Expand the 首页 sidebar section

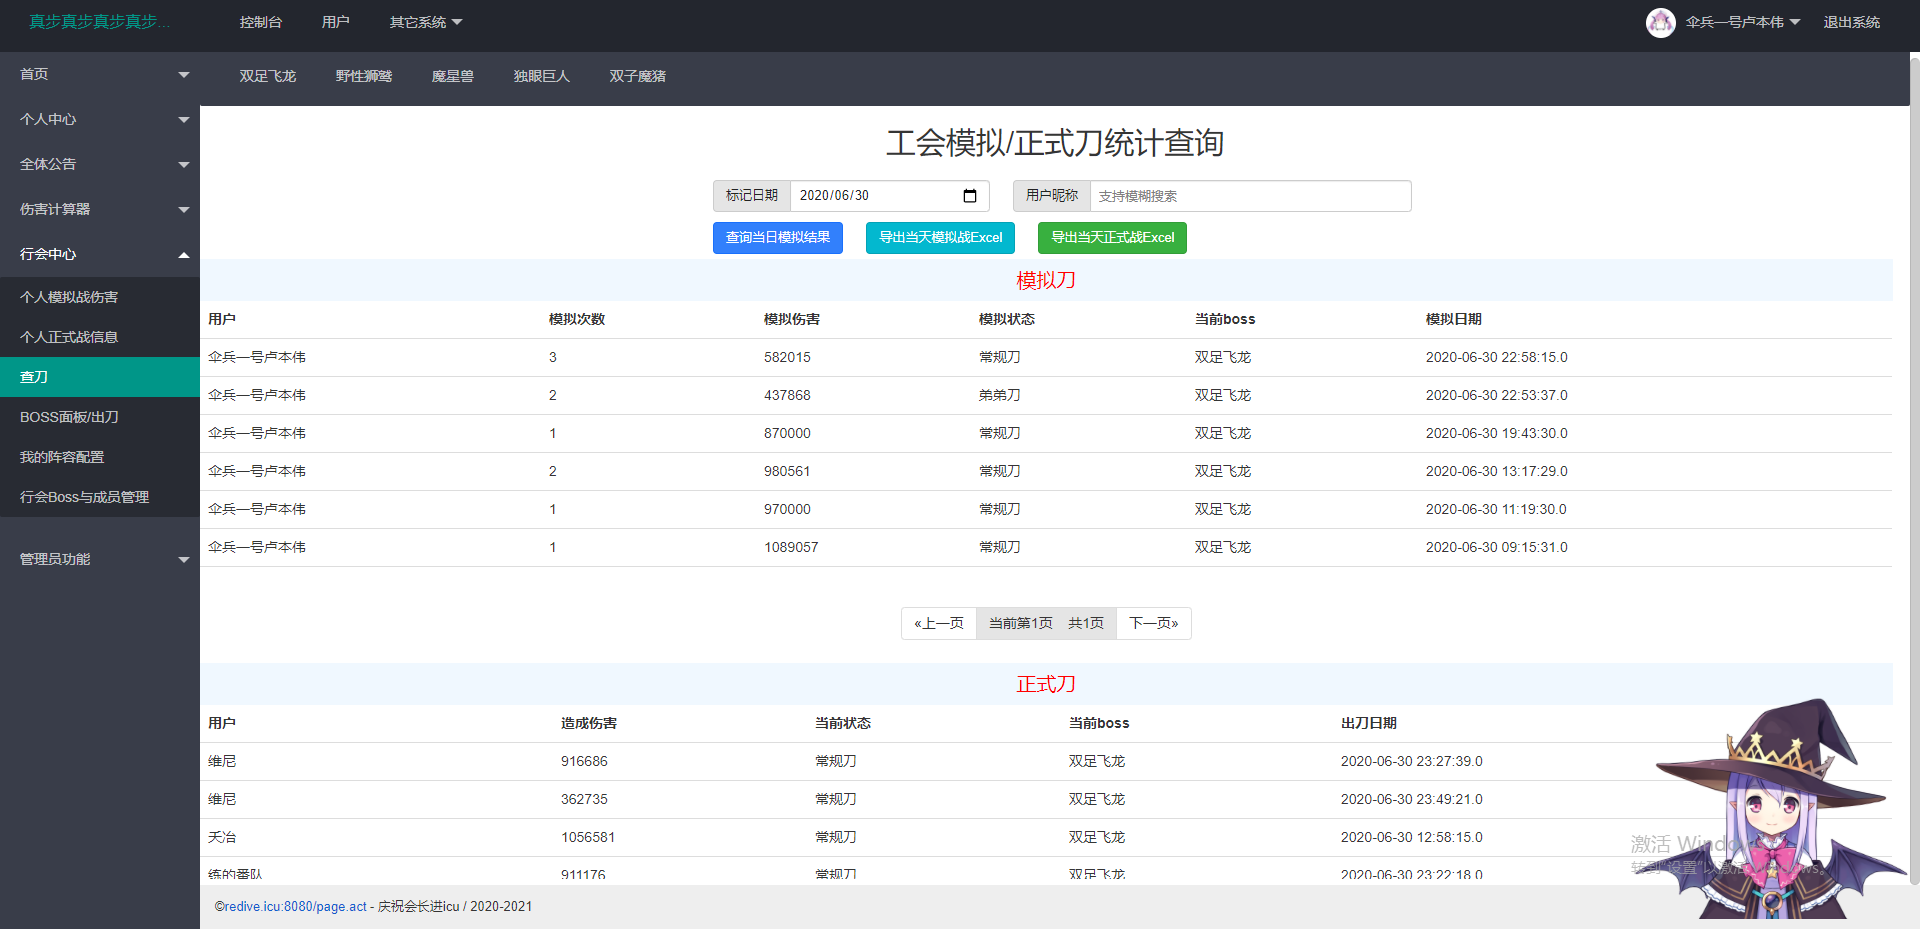pyautogui.click(x=100, y=74)
